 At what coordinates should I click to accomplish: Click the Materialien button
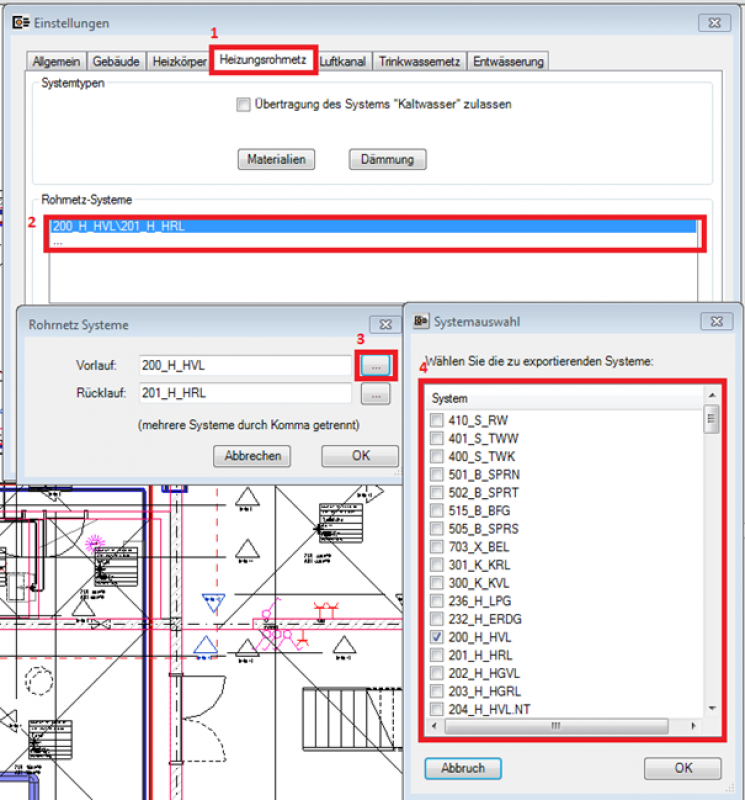pyautogui.click(x=277, y=159)
